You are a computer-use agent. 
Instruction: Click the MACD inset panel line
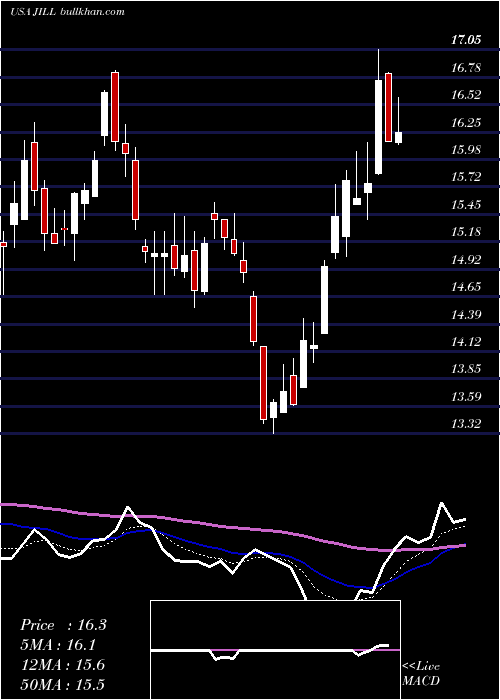(x=270, y=651)
